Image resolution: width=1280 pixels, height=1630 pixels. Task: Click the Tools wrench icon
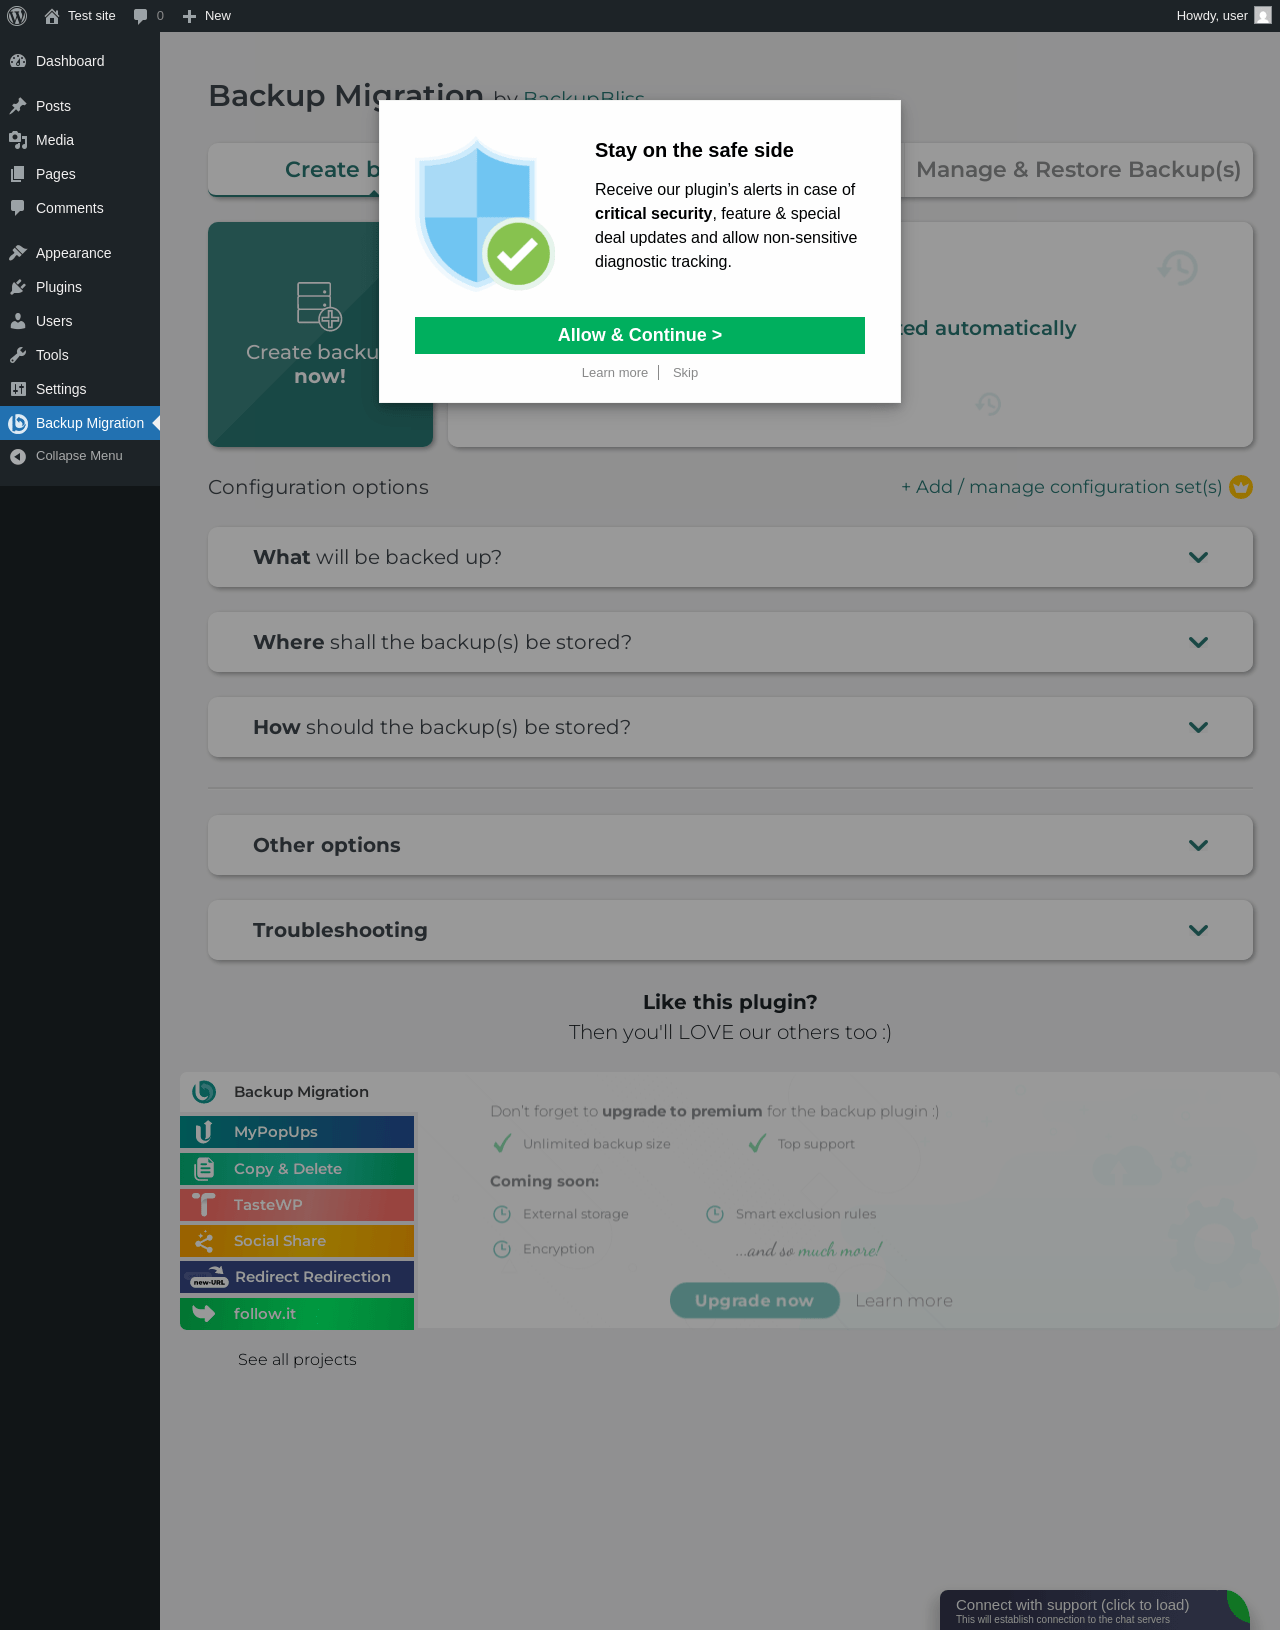point(18,355)
